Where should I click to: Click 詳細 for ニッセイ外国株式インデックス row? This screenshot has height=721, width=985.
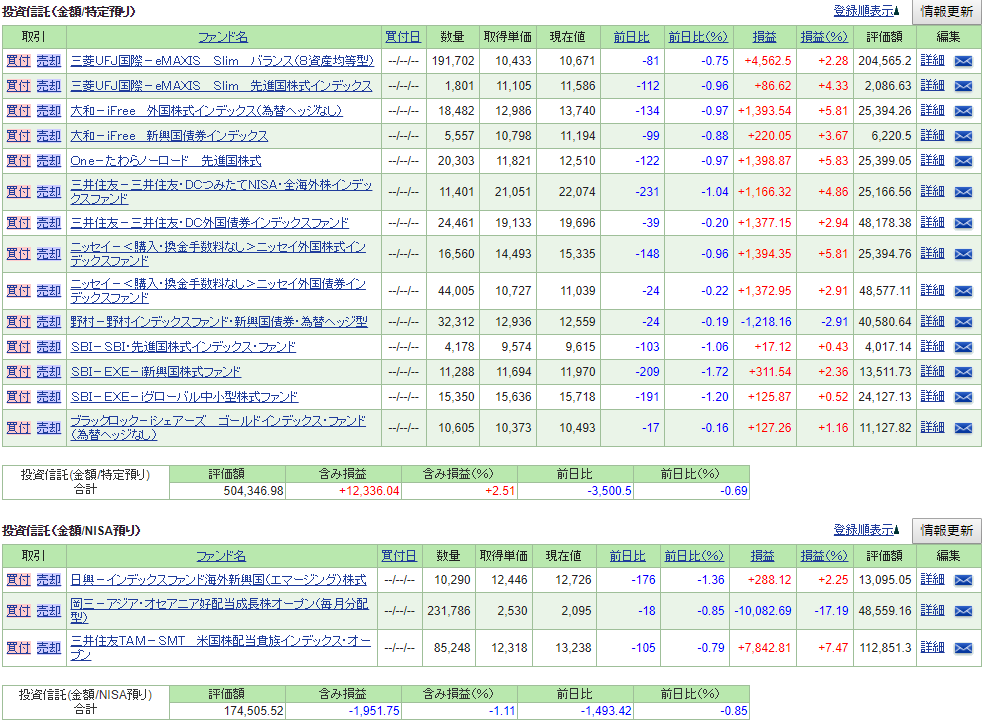pyautogui.click(x=932, y=253)
